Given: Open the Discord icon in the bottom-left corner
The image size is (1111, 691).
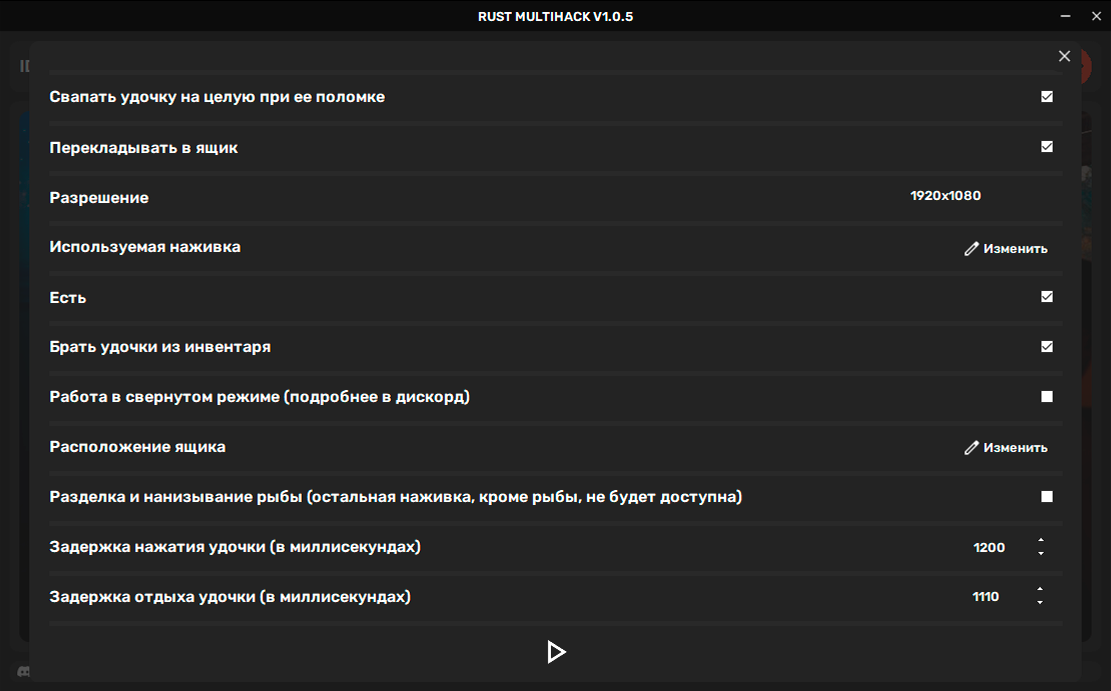Looking at the screenshot, I should (x=22, y=671).
